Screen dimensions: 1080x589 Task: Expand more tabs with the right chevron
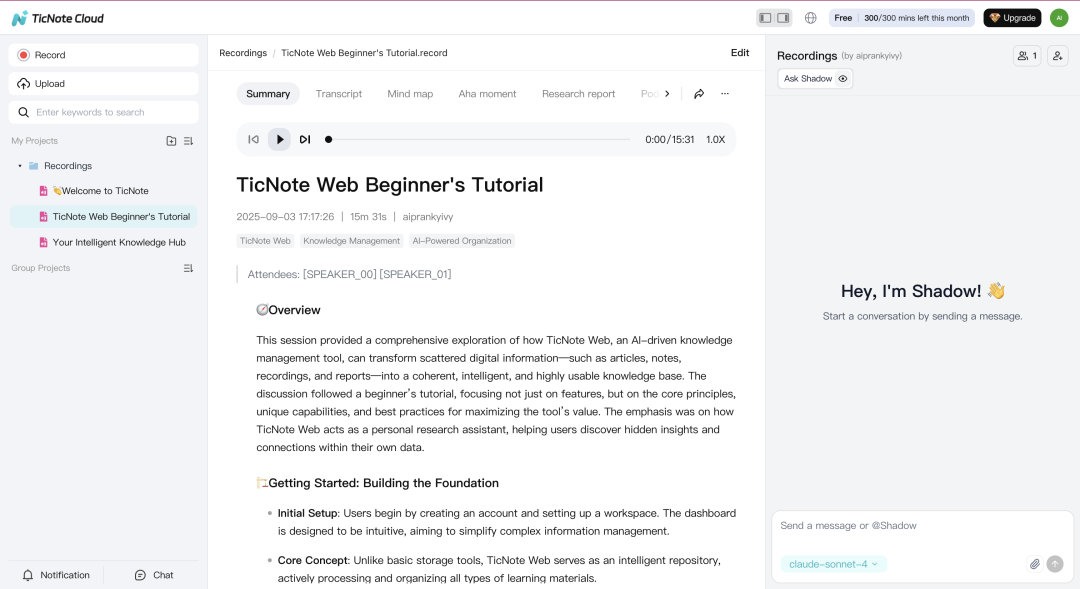667,94
